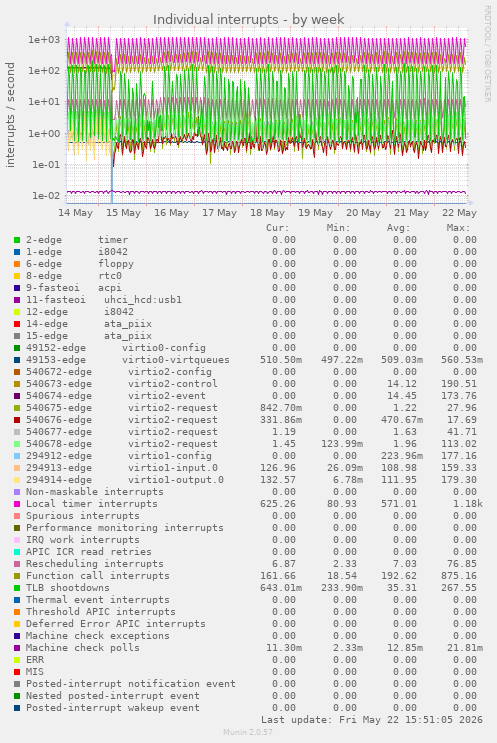Click the orange floppy legend swatch

(x=17, y=264)
